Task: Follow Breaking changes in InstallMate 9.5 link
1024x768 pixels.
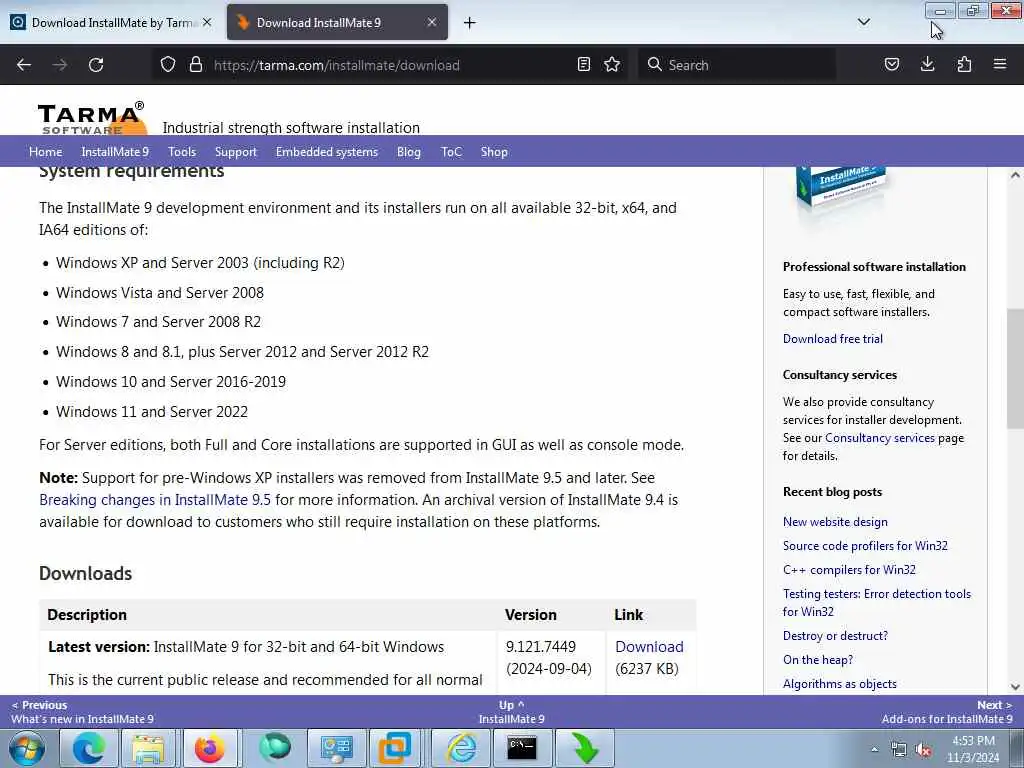Action: [155, 500]
